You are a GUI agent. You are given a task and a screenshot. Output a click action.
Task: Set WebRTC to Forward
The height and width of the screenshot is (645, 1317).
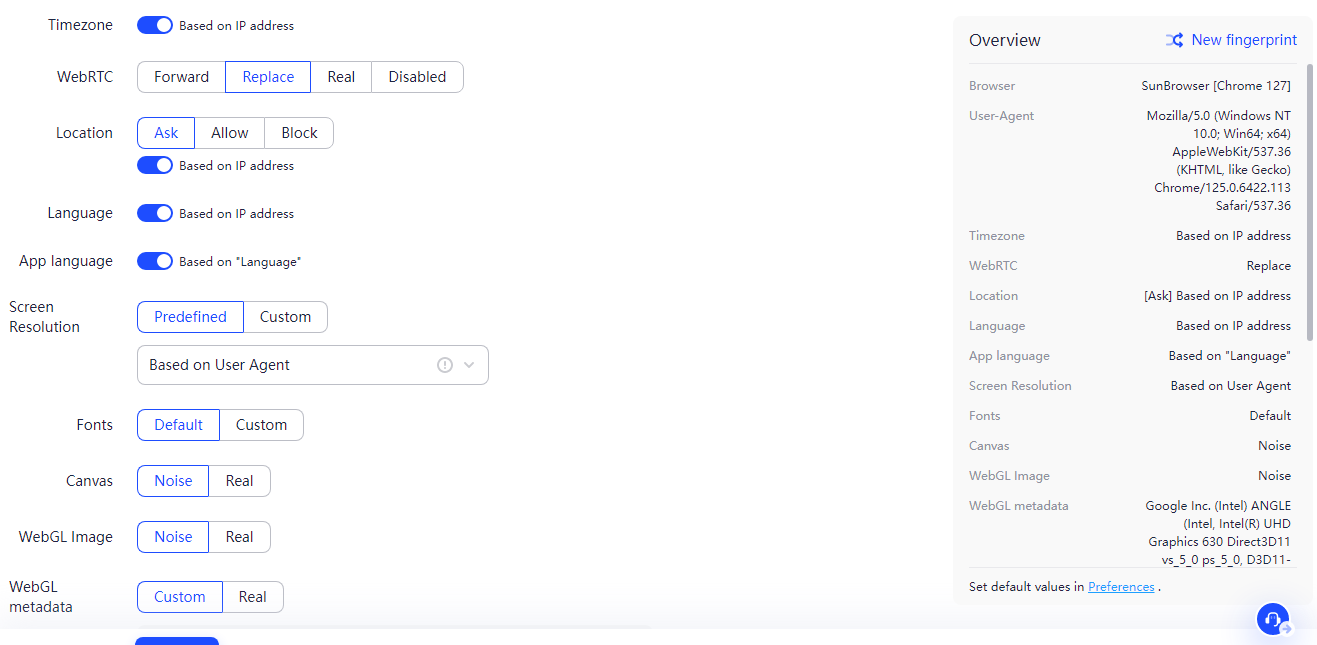pos(181,77)
